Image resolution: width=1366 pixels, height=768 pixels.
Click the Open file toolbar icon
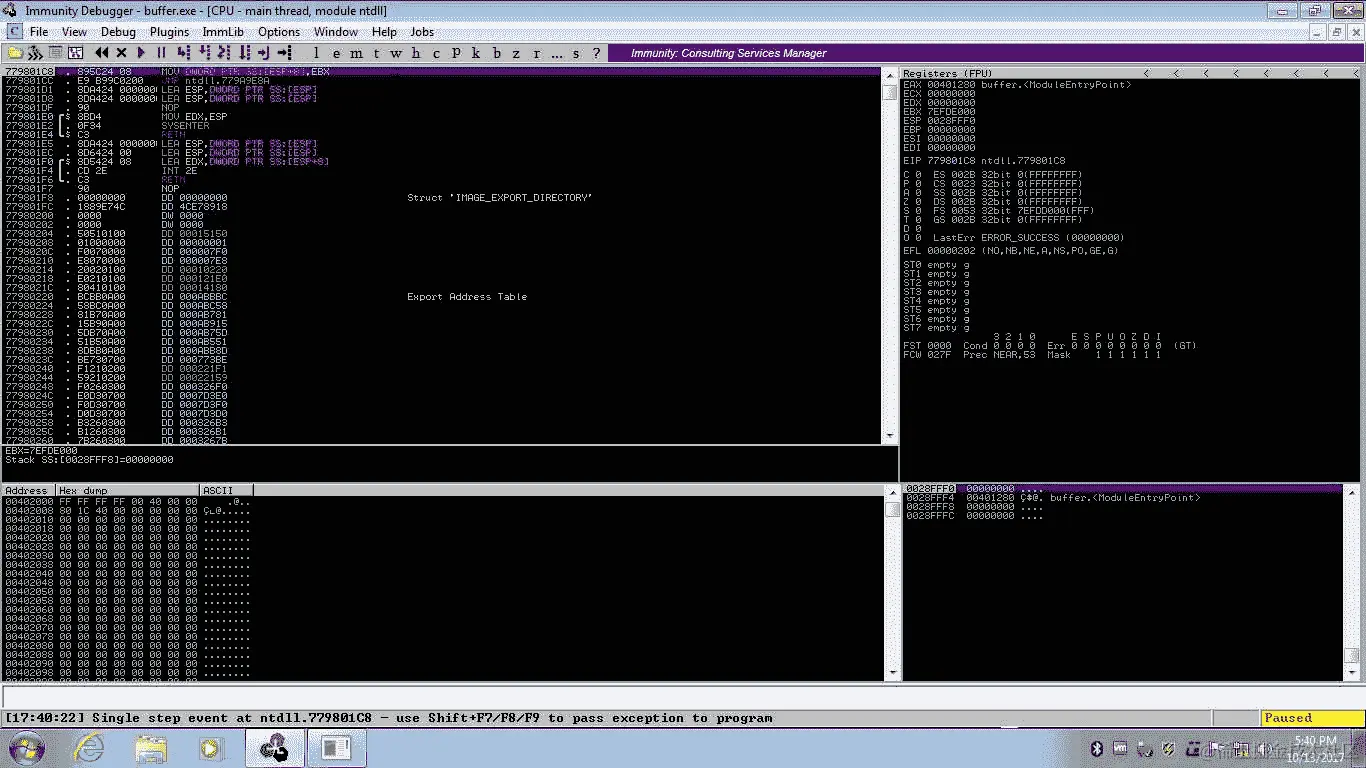15,52
